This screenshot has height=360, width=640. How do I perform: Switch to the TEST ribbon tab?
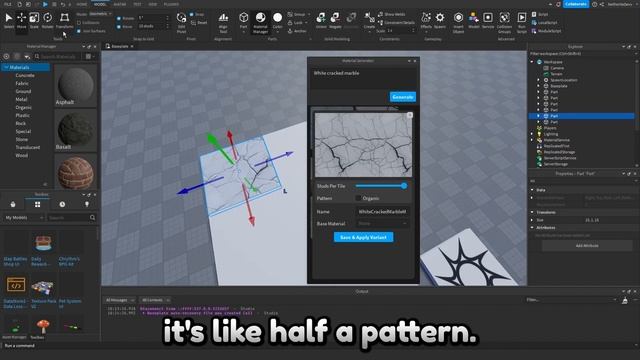[x=137, y=4]
